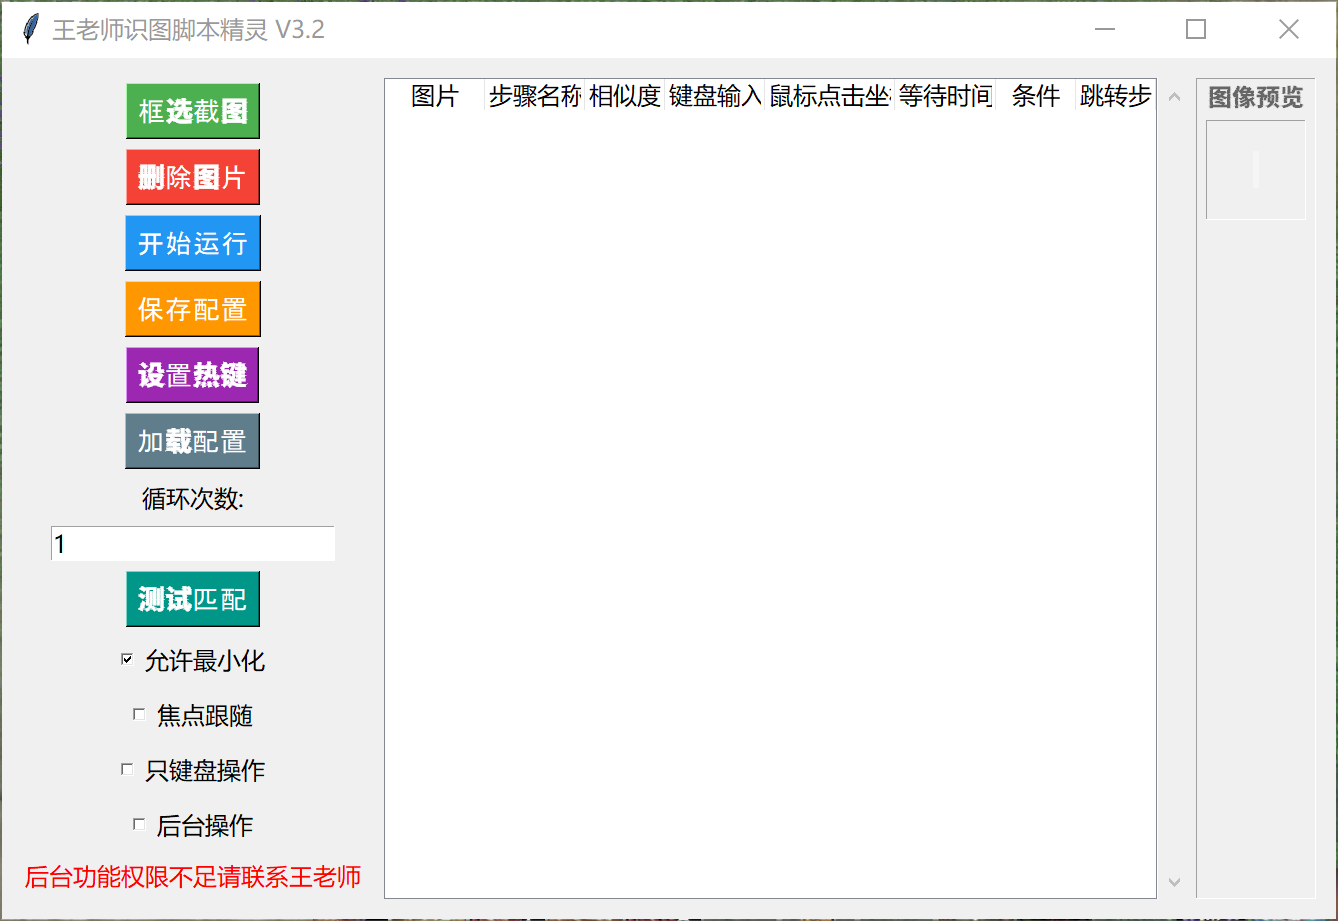The width and height of the screenshot is (1338, 921).
Task: Focus the 循环次数 input field
Action: [193, 544]
